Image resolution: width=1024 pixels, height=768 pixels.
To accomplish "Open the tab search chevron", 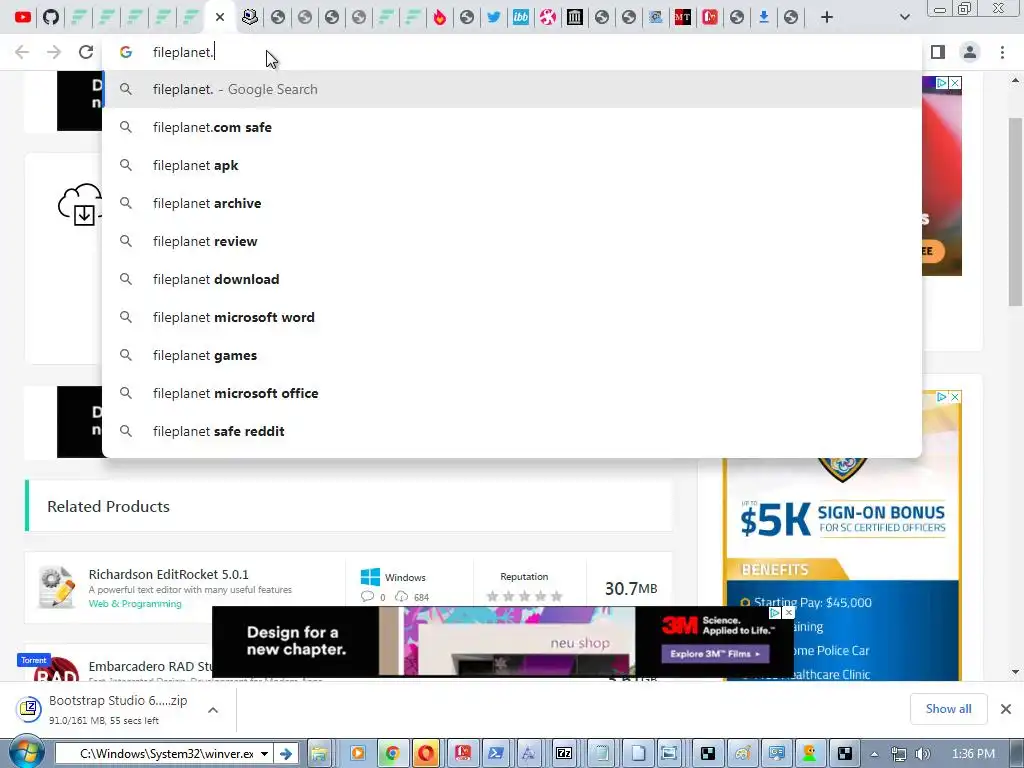I will (x=904, y=17).
